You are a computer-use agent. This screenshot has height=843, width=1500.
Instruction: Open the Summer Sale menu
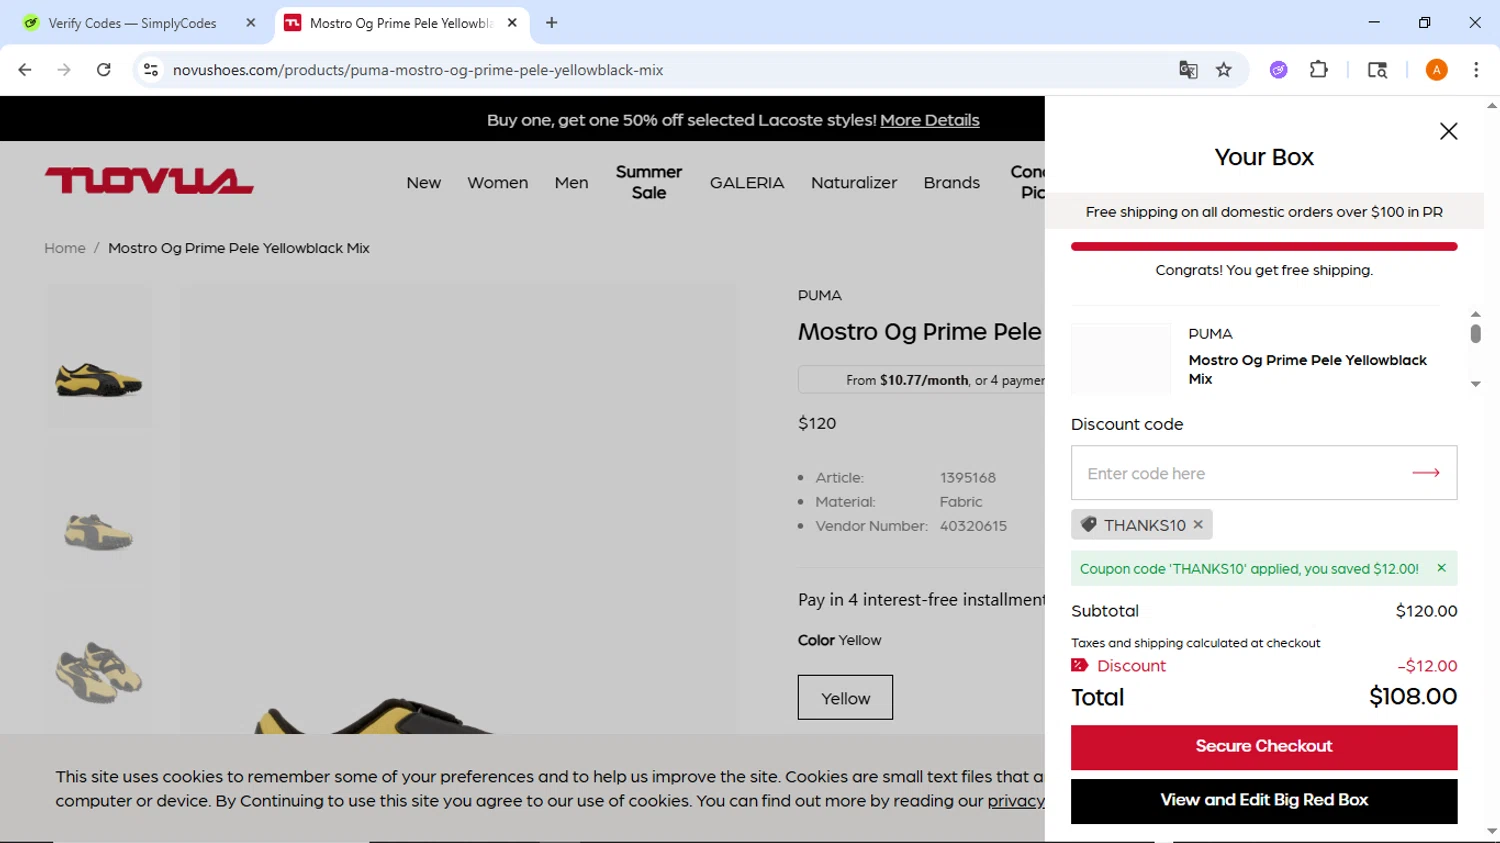coord(649,182)
